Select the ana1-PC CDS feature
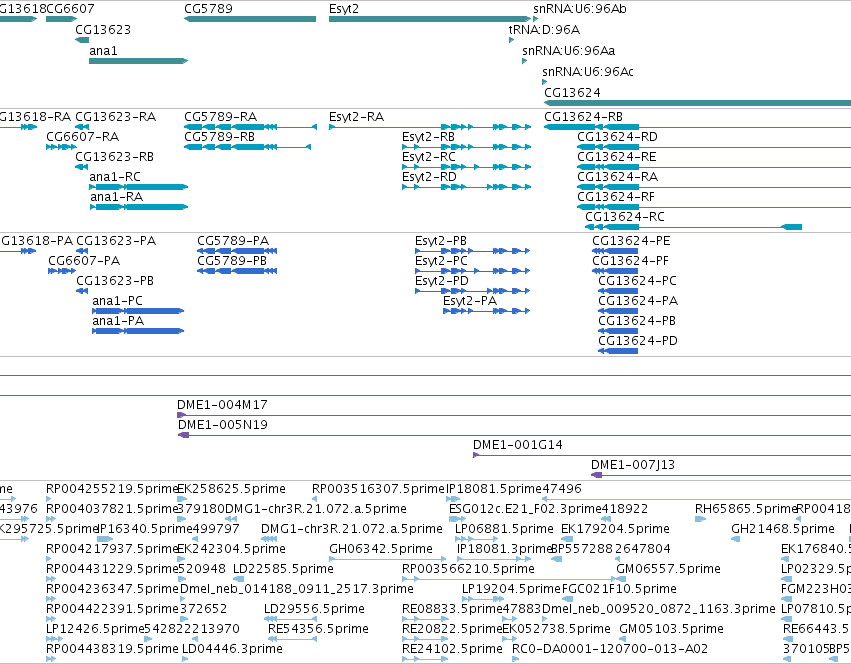Image resolution: width=851 pixels, height=664 pixels. point(138,311)
